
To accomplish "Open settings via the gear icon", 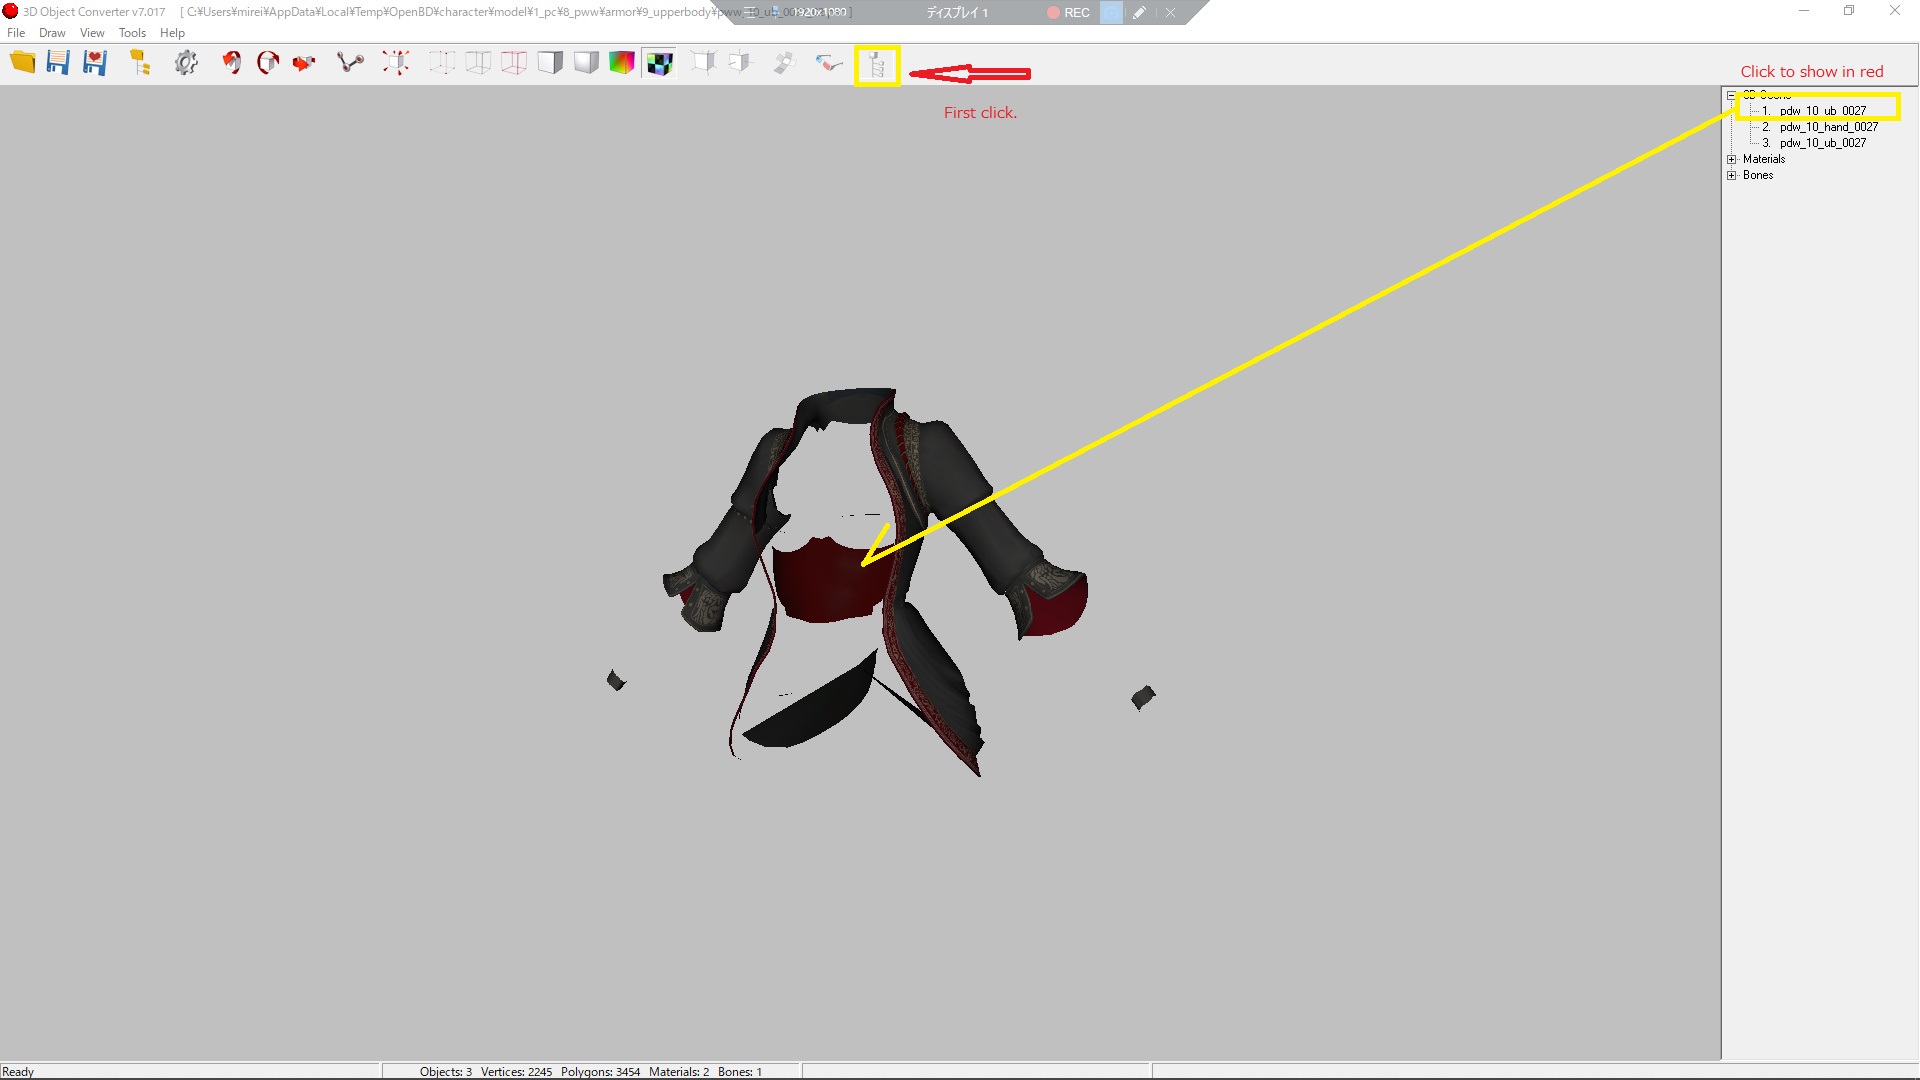I will (186, 63).
